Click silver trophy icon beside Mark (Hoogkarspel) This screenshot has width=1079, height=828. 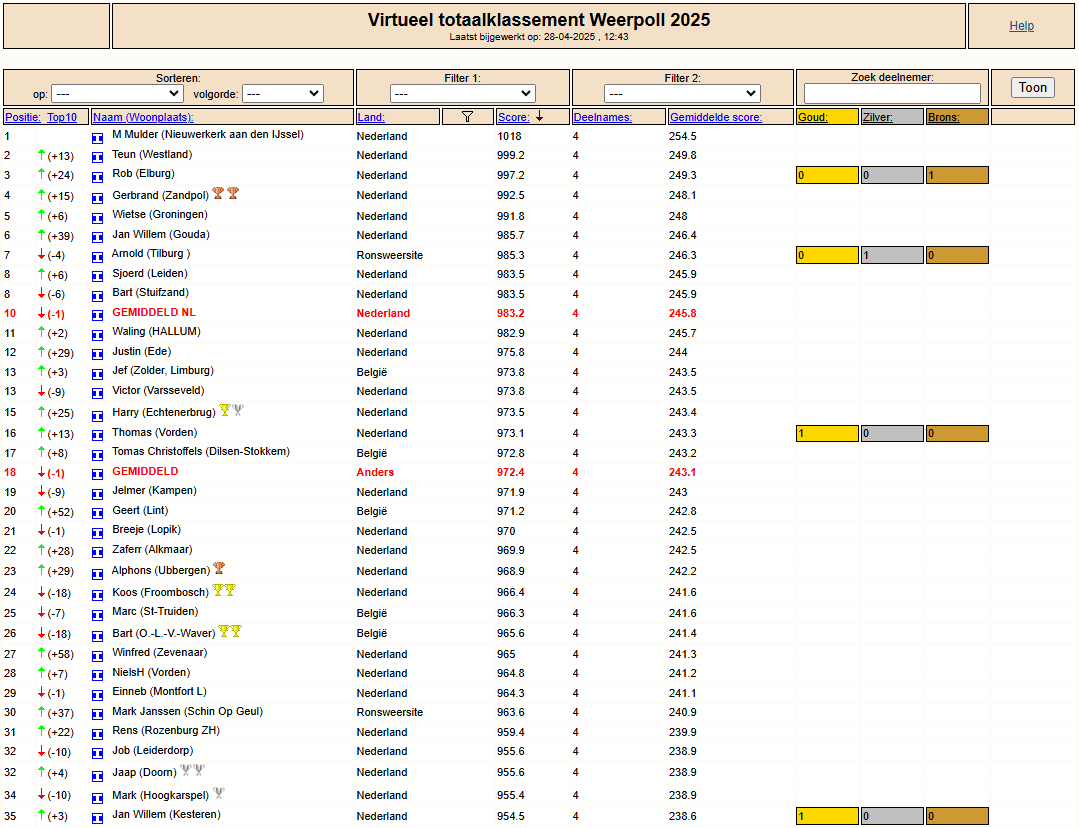[x=219, y=794]
